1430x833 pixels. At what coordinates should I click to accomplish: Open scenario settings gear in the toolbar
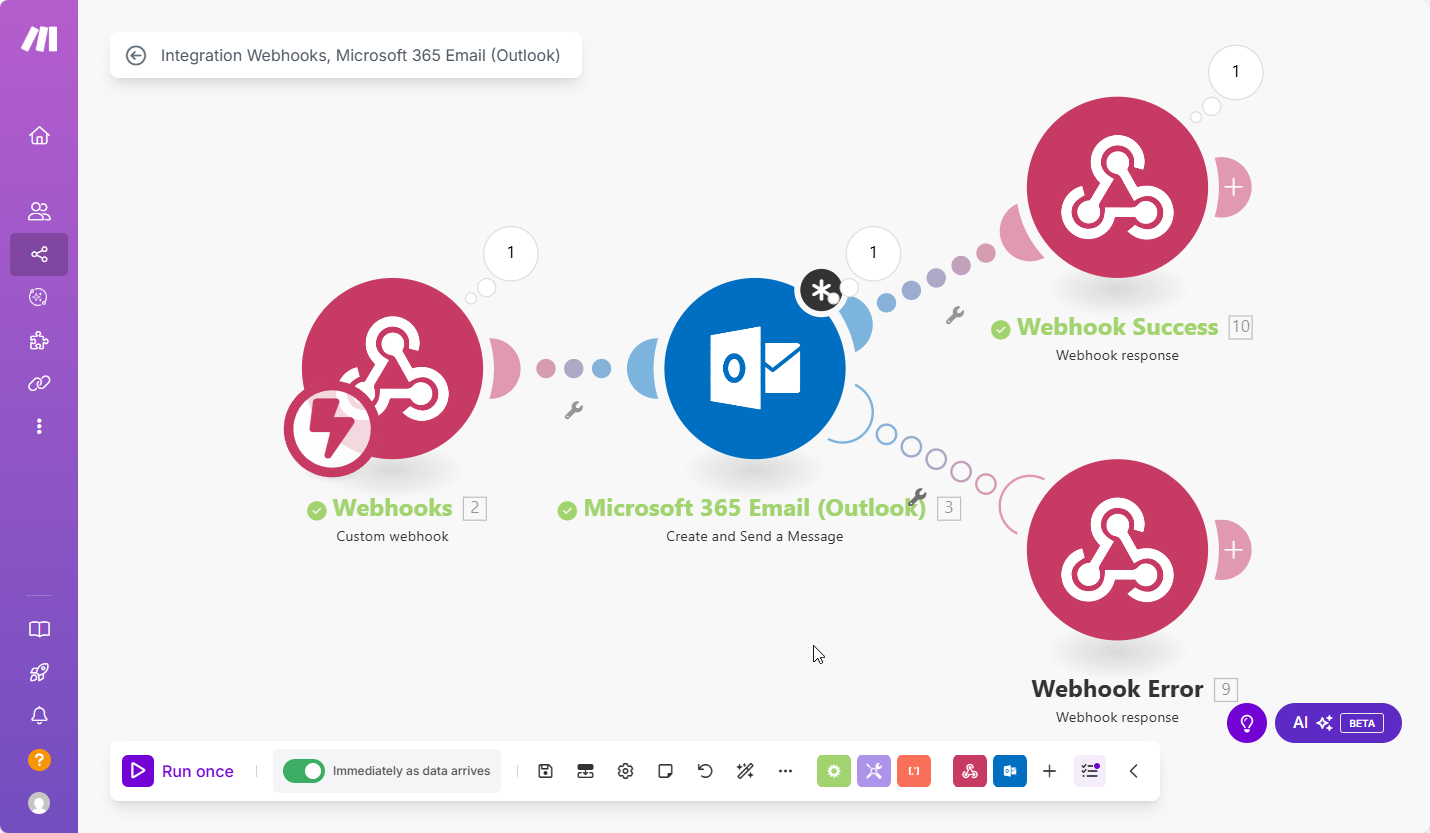(625, 771)
